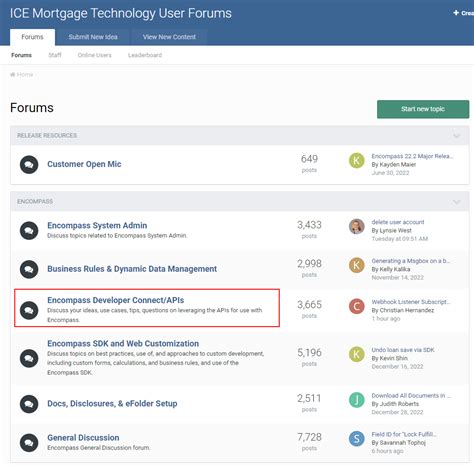Click the '1 hour ago' timestamp
This screenshot has height=465, width=474.
(386, 318)
